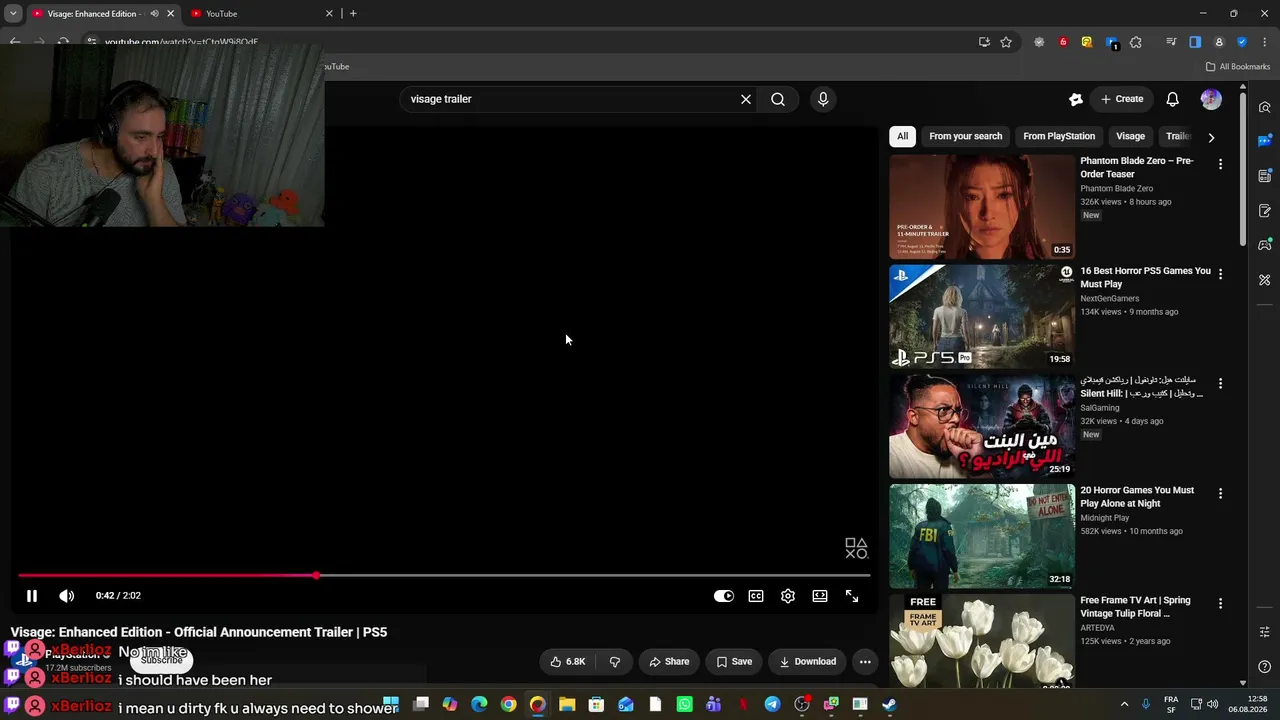Open the Silent Hill SalGaming video thumbnail
The width and height of the screenshot is (1280, 720).
982,427
